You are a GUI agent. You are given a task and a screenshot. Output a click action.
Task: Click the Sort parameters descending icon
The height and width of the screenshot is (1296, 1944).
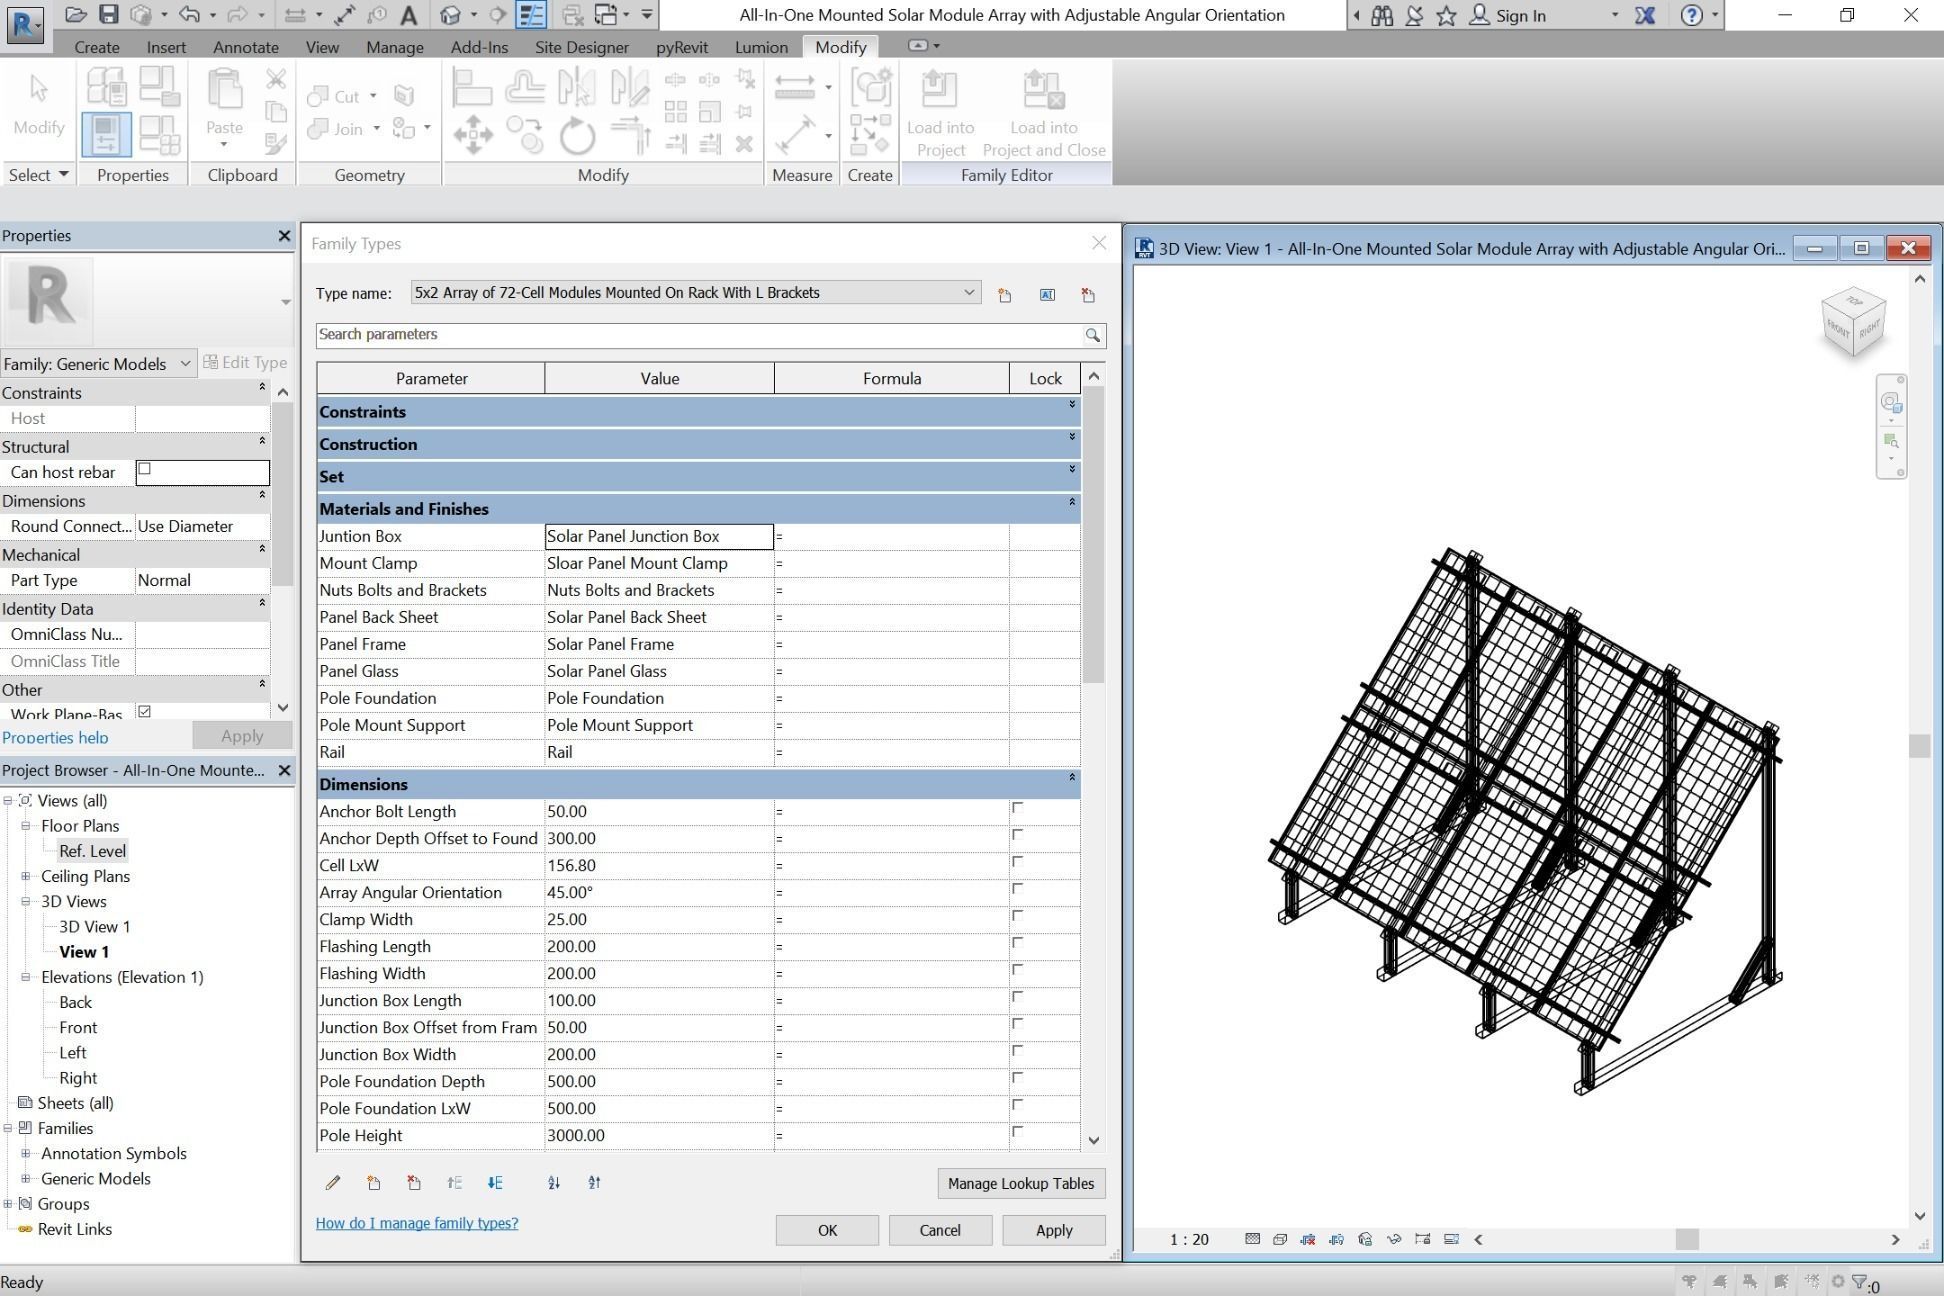pyautogui.click(x=595, y=1183)
